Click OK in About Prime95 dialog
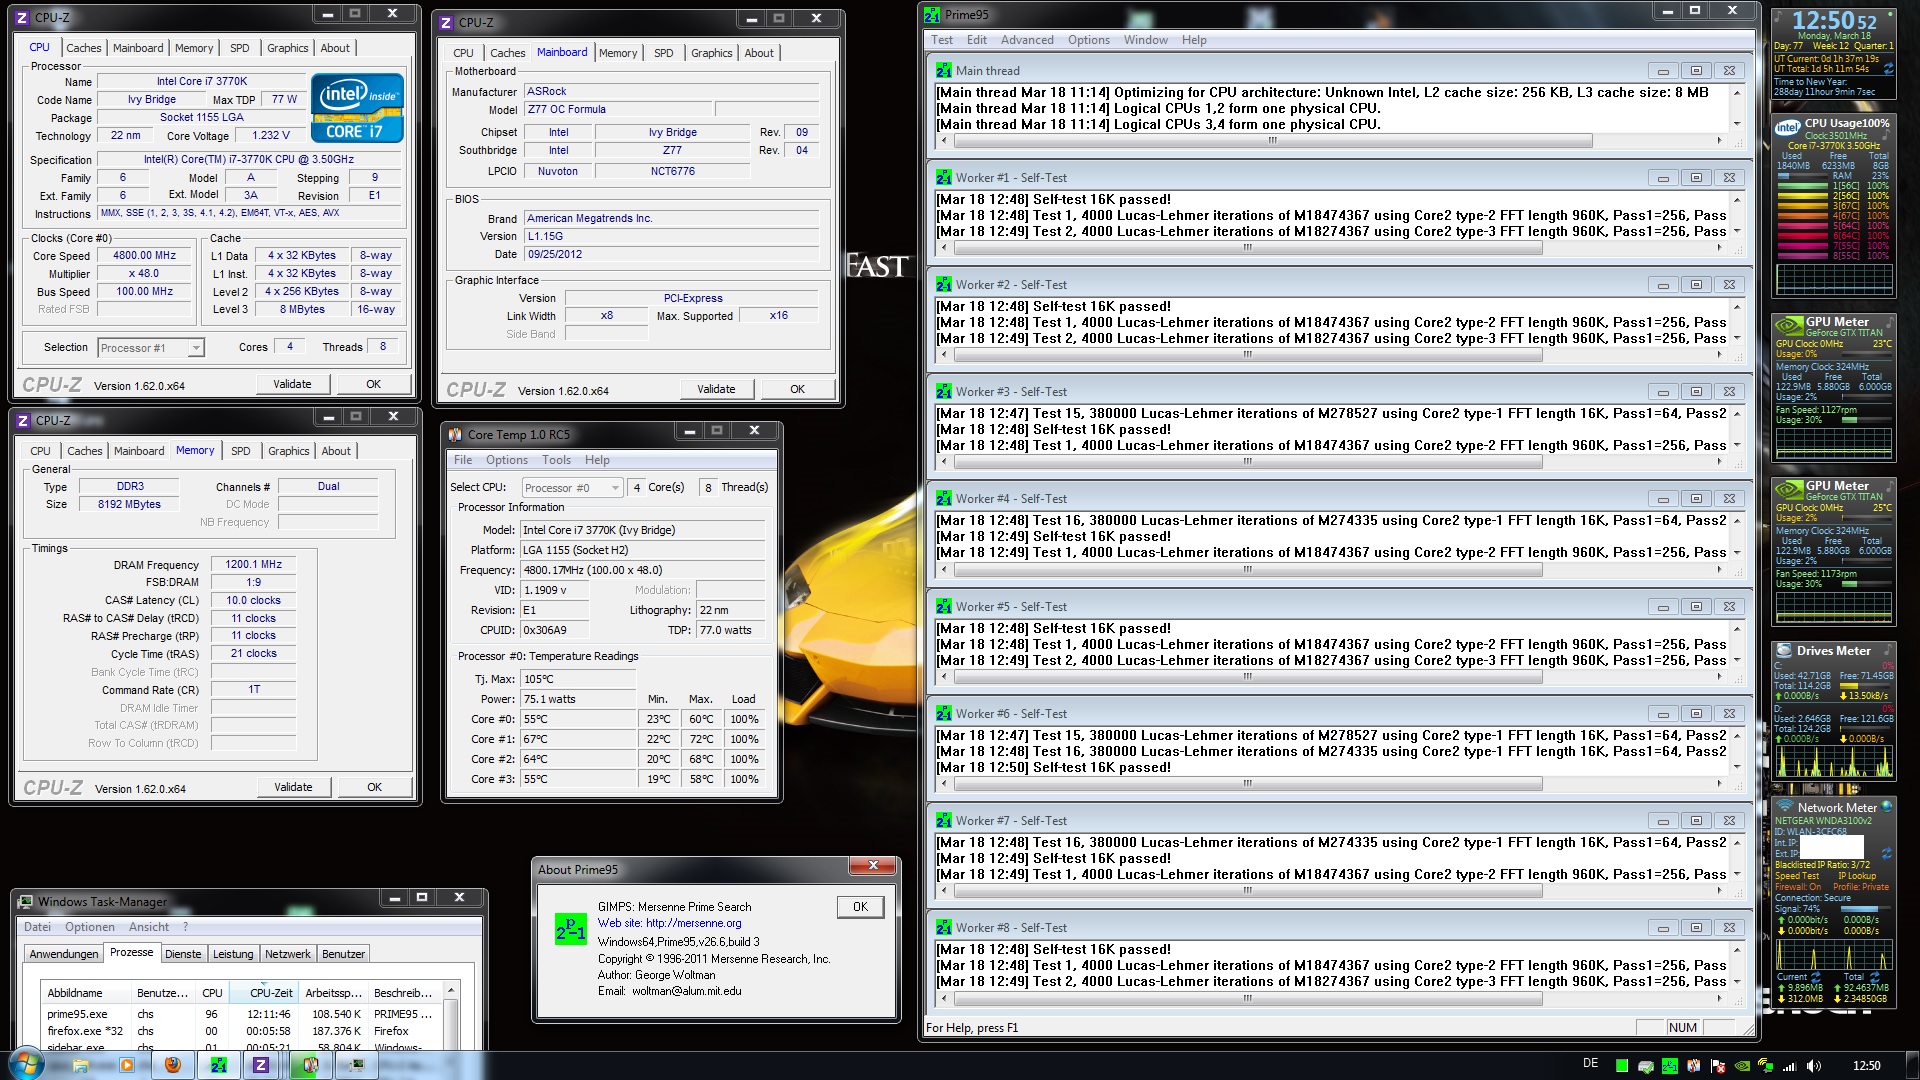This screenshot has height=1080, width=1920. click(860, 907)
